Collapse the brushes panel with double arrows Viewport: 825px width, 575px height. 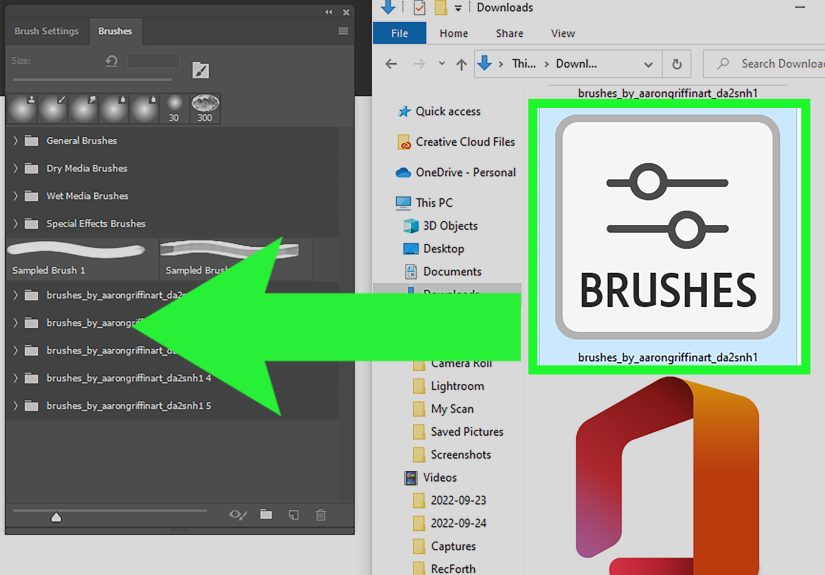point(328,12)
